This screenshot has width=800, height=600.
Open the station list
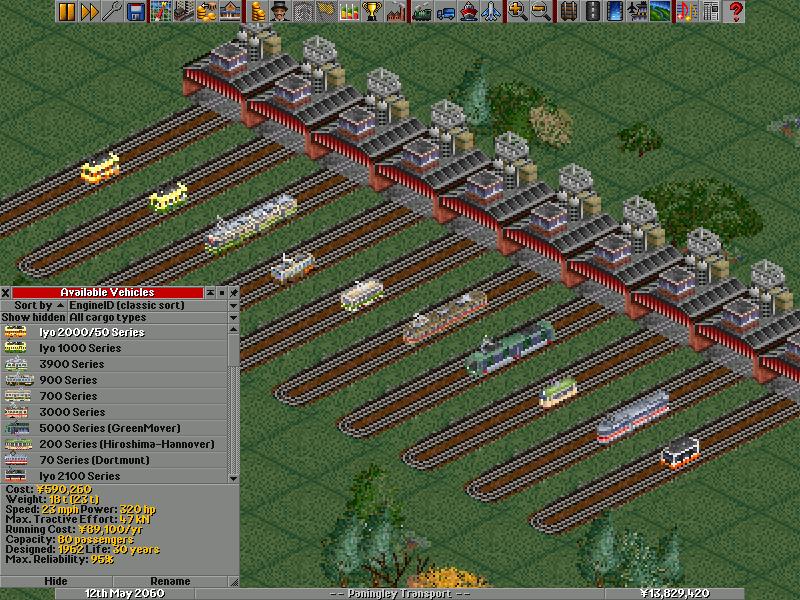coord(229,11)
